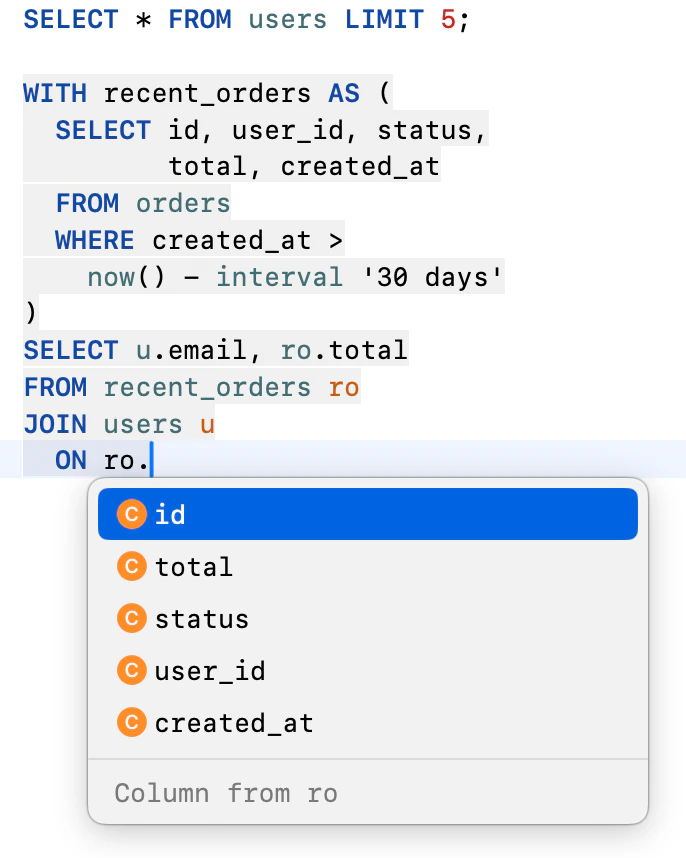Click the column icon next to total
Viewport: 686px width, 858px height.
132,566
